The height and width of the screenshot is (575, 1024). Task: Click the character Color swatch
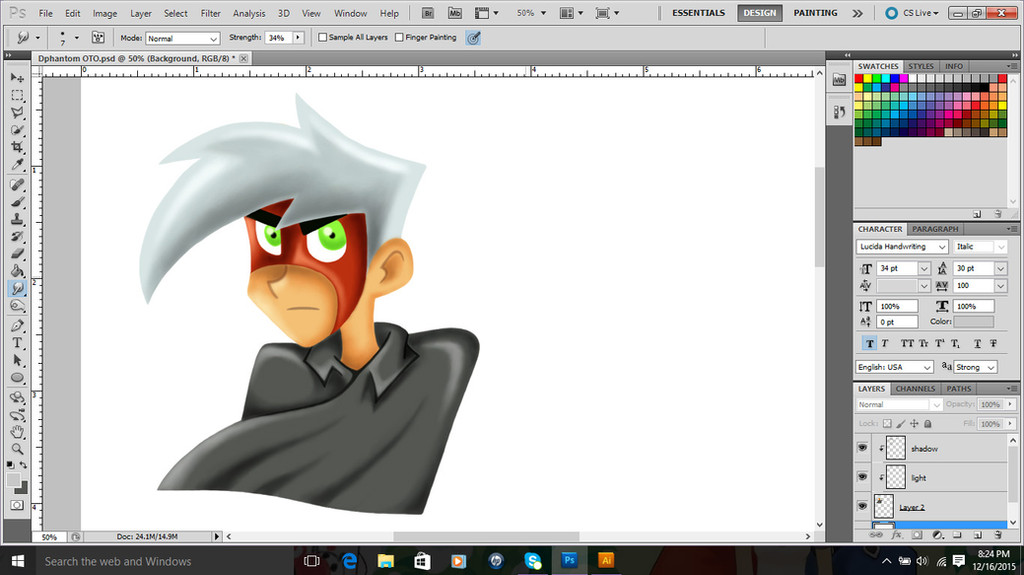coord(973,321)
